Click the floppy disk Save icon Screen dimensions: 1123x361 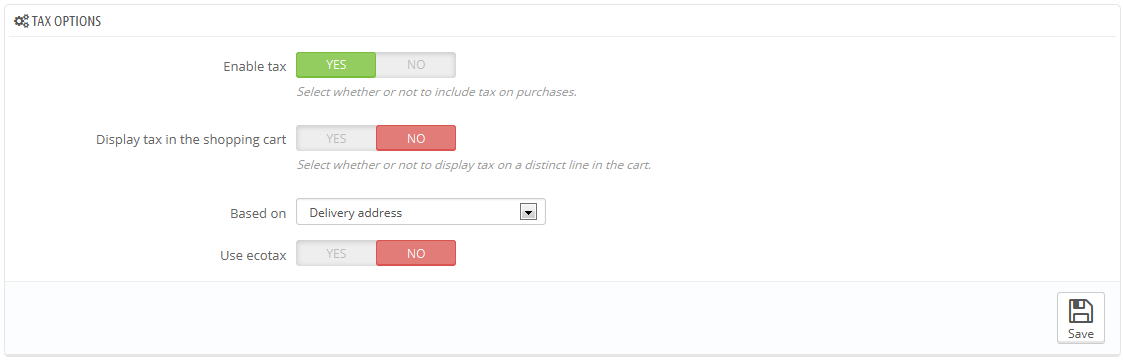tap(1081, 311)
